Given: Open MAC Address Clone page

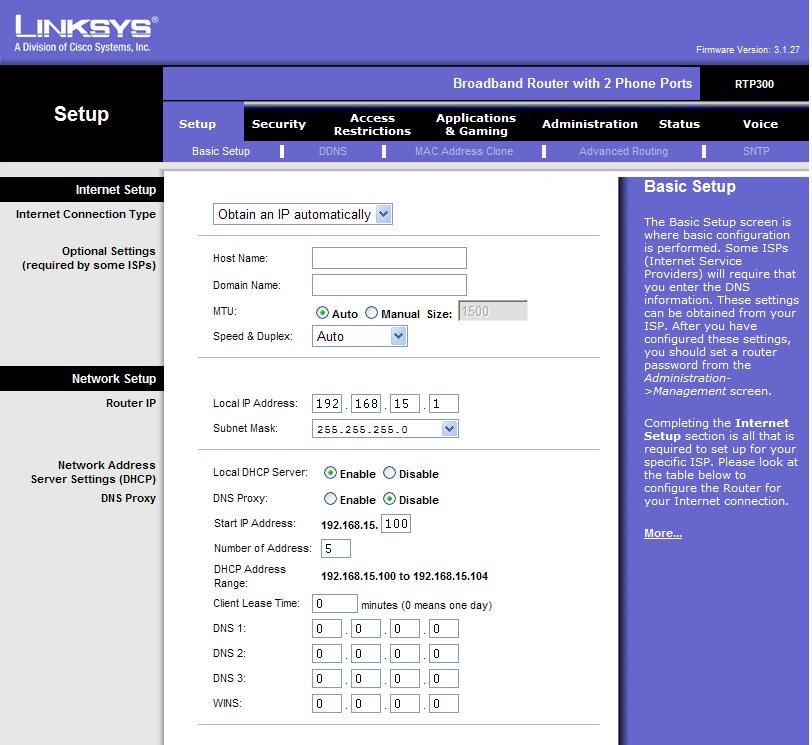Looking at the screenshot, I should tap(463, 151).
